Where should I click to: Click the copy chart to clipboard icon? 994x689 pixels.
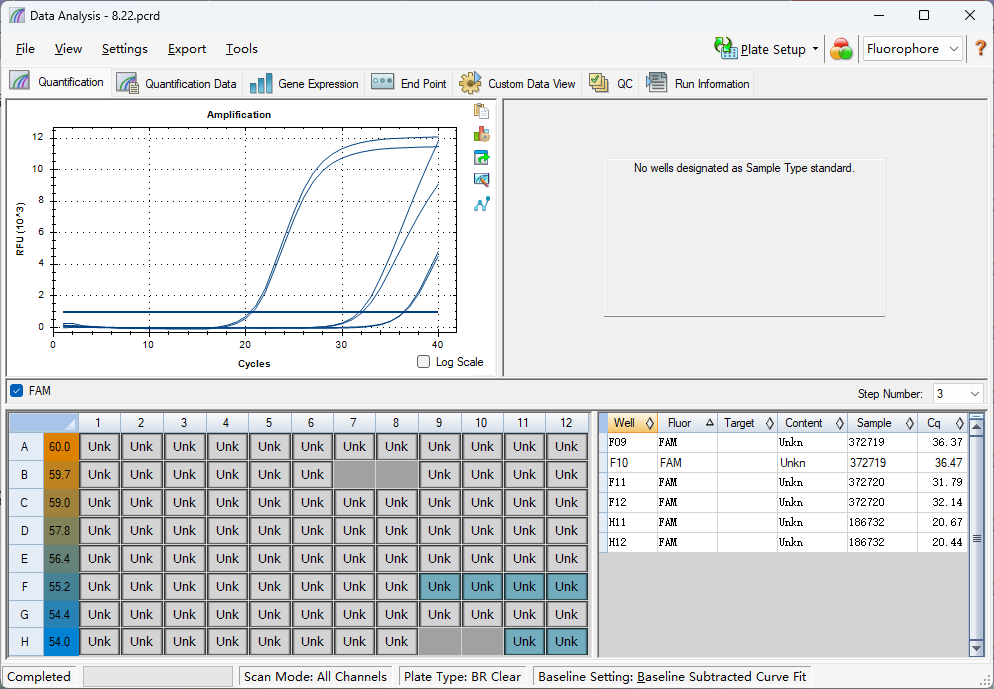pos(481,111)
